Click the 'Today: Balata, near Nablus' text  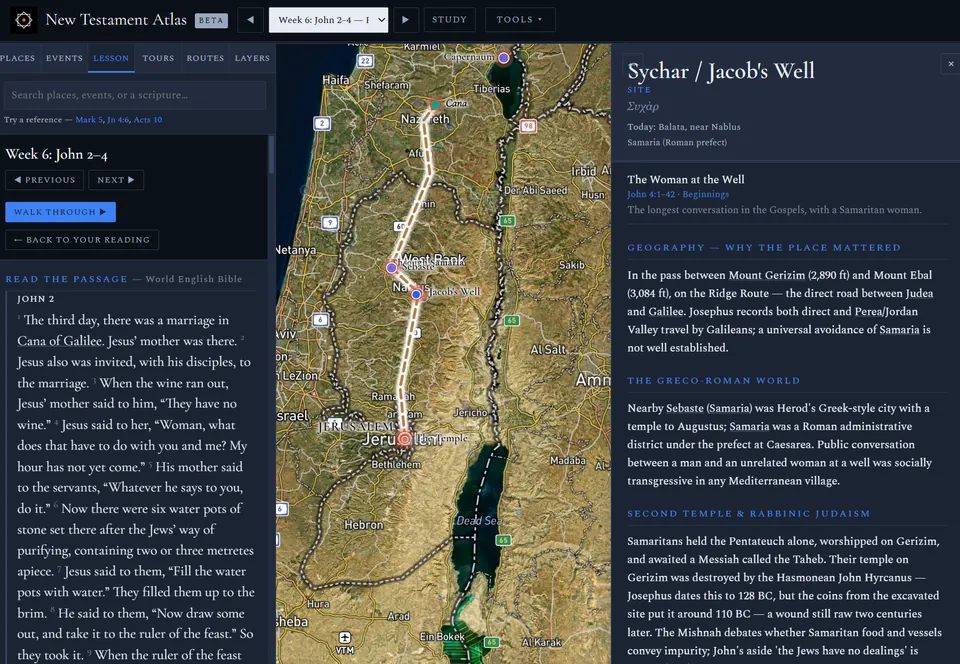684,127
